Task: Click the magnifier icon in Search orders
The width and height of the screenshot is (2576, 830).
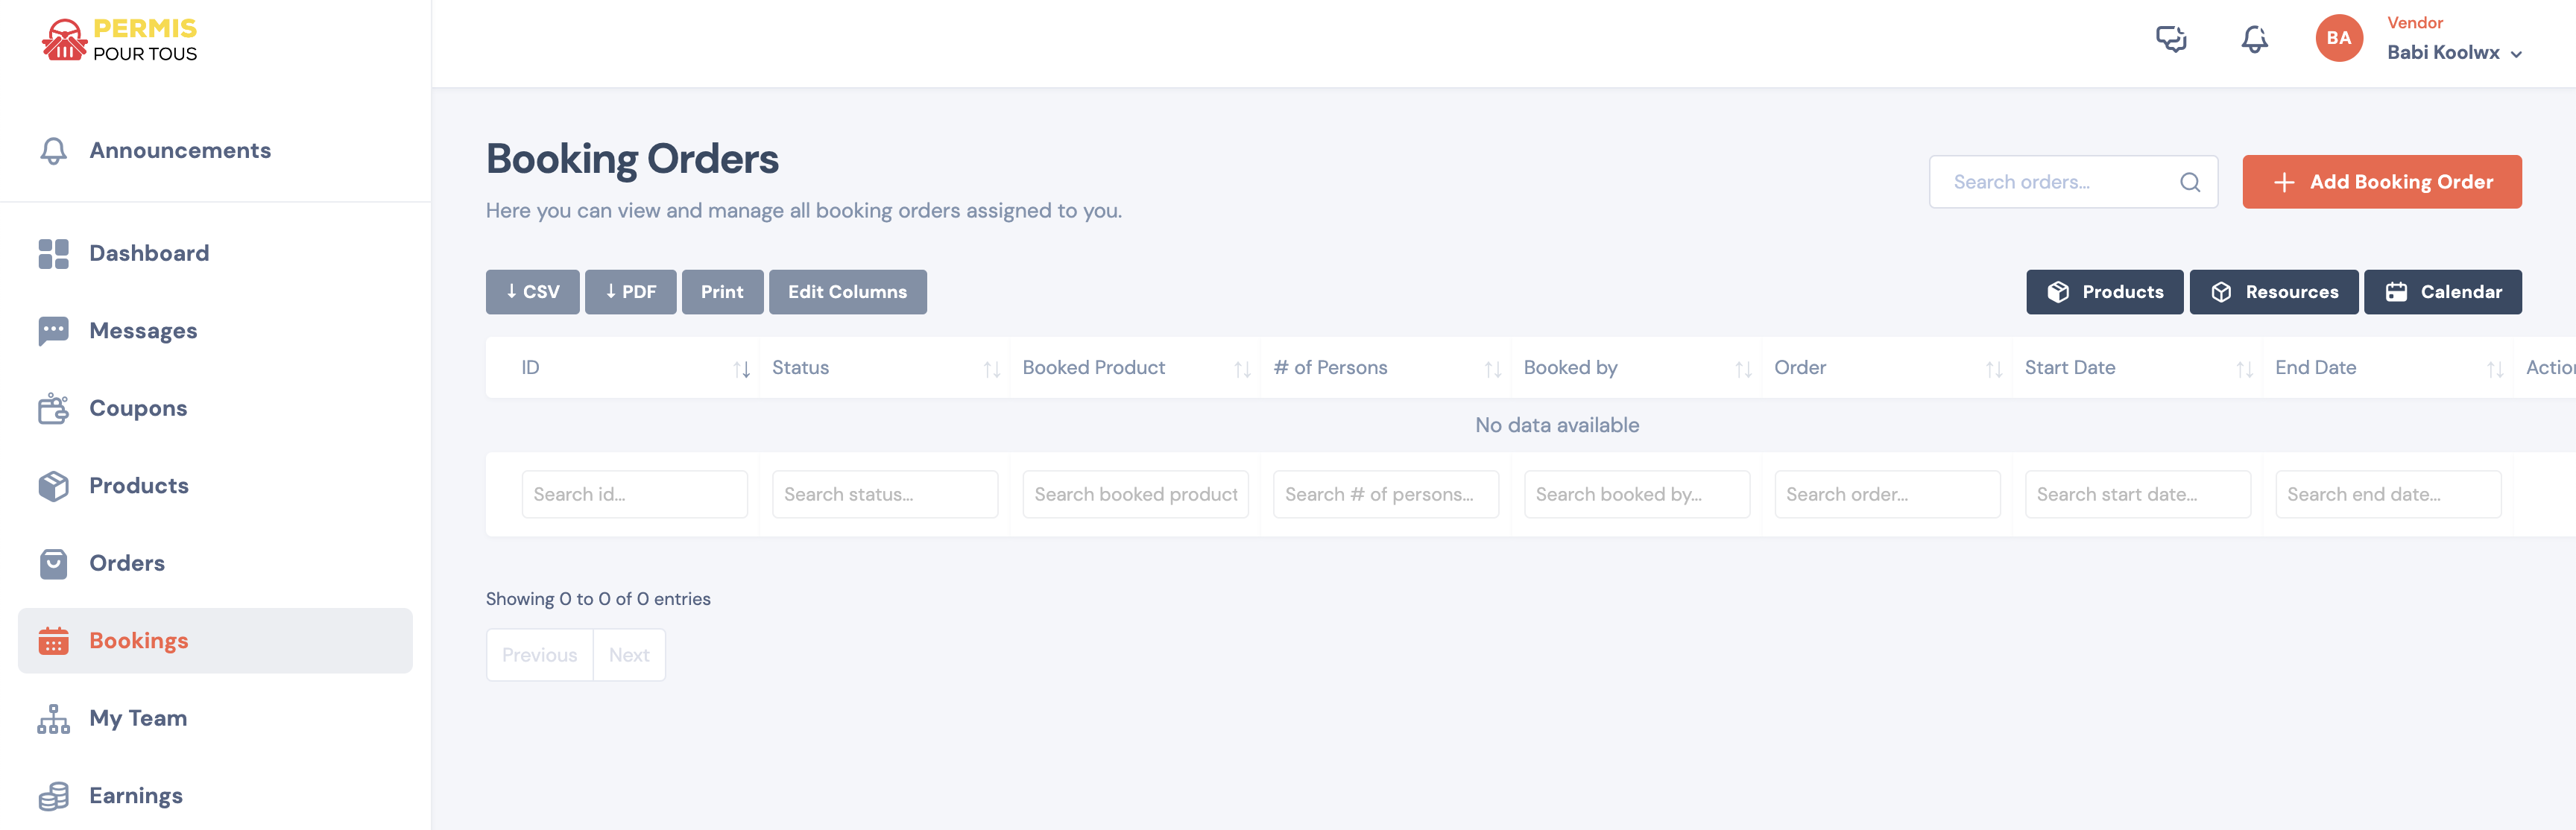Action: point(2189,182)
